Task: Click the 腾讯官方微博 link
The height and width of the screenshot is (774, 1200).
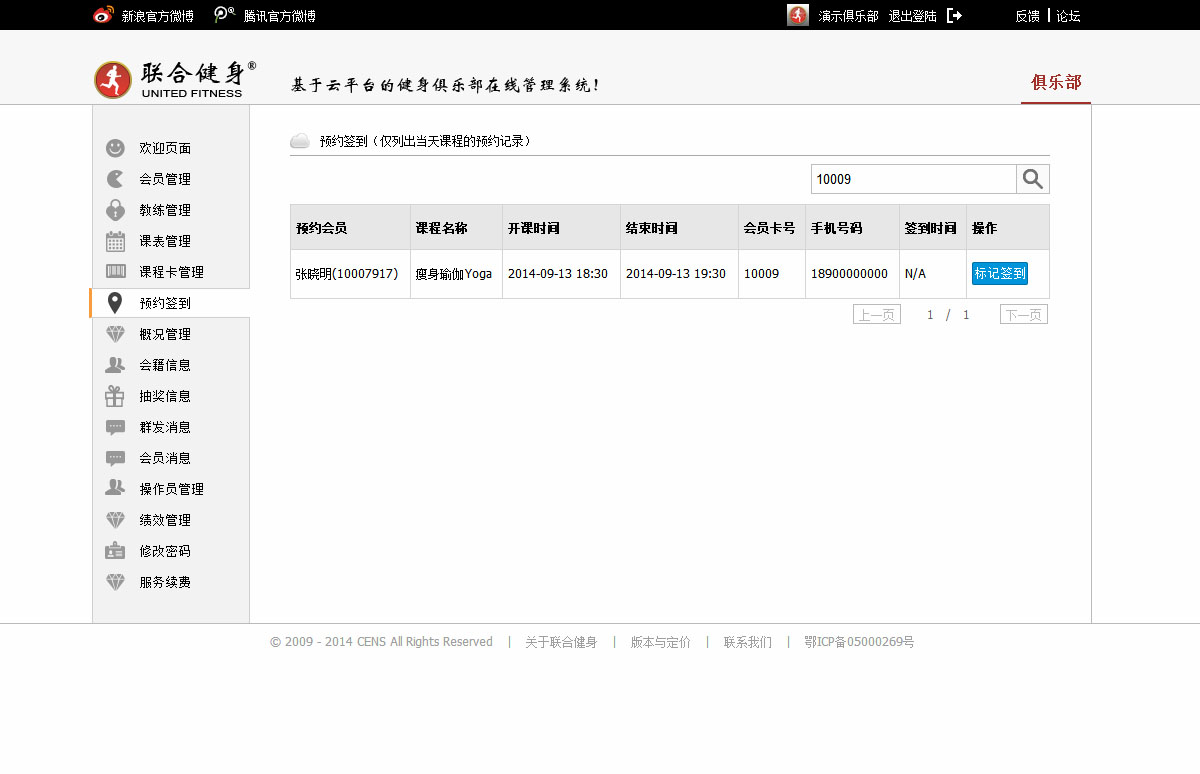Action: point(279,16)
